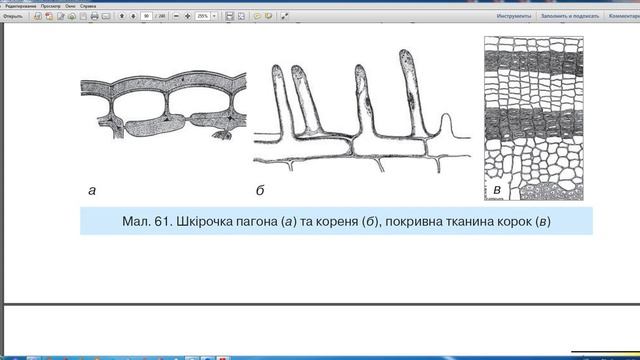The image size is (640, 360).
Task: Click the edit document pencil icon
Action: (61, 16)
